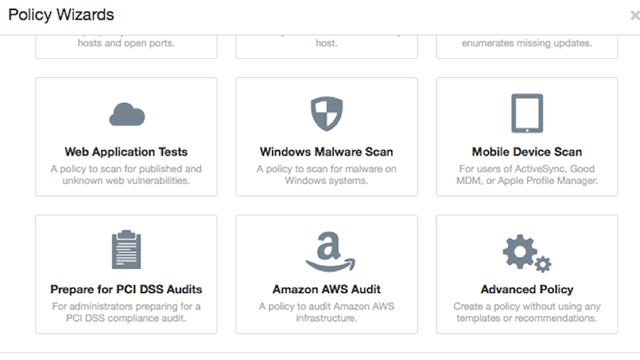Open the Prepare for PCI DSS Audits title
The width and height of the screenshot is (640, 360).
coord(126,289)
